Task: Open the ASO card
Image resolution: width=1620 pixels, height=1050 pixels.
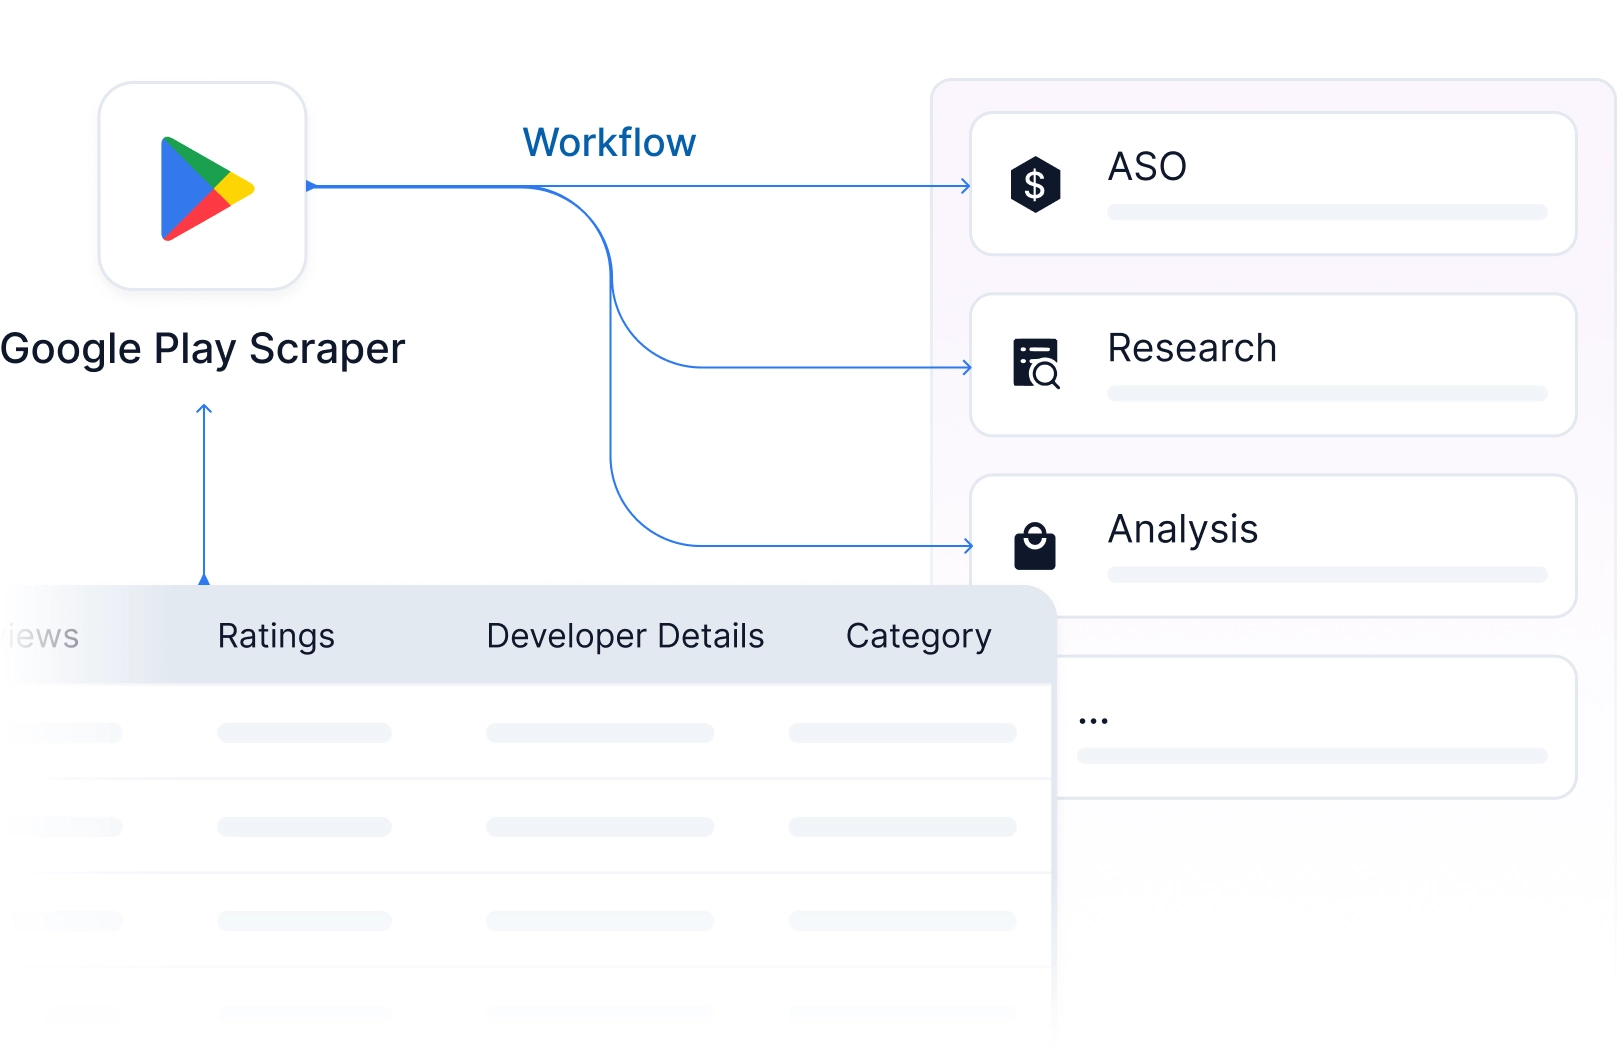Action: coord(1273,184)
